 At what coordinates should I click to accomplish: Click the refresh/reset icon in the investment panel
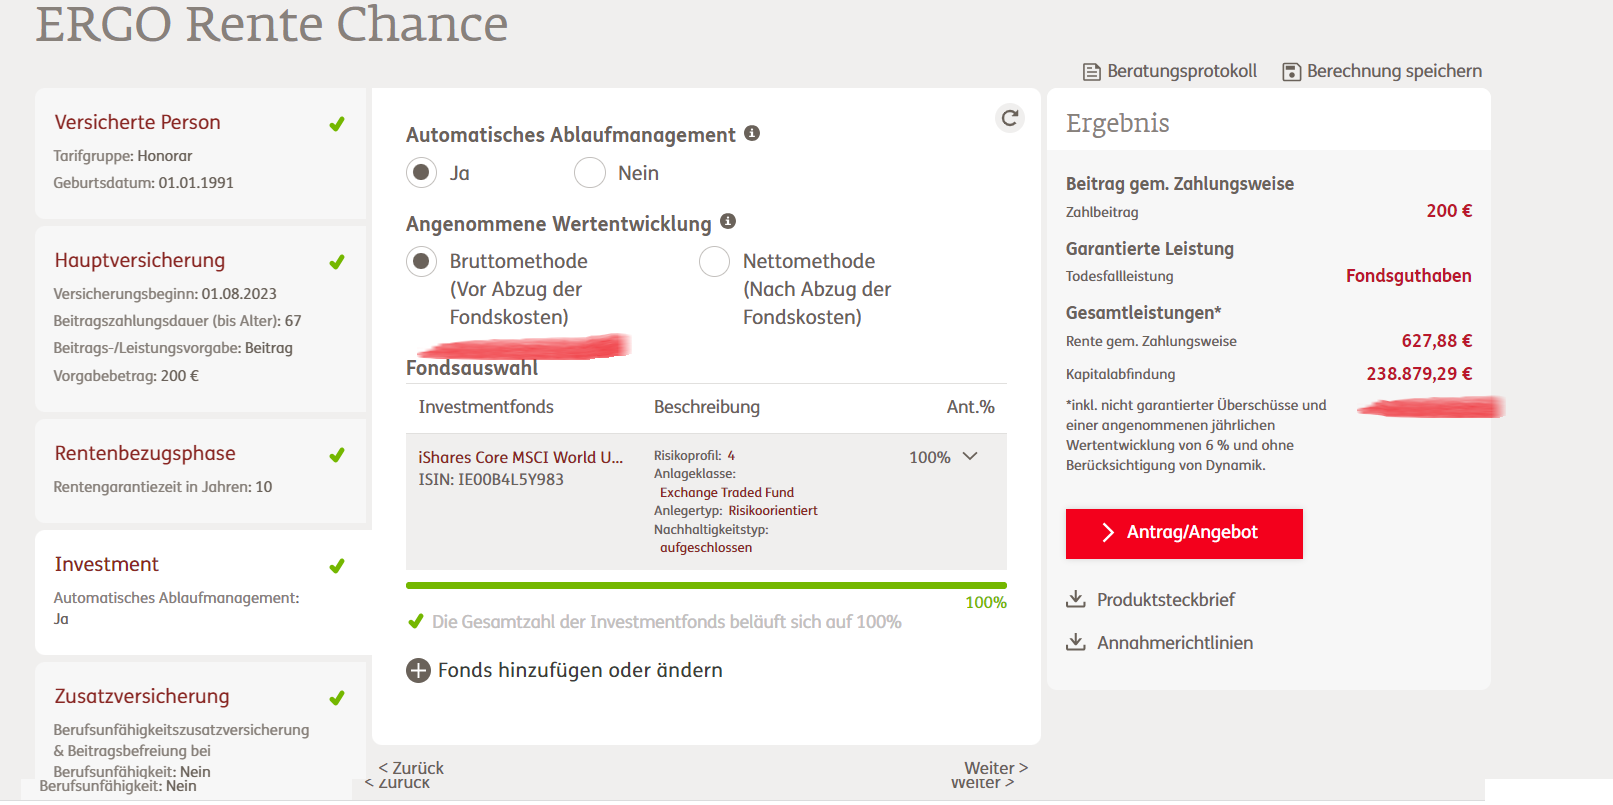click(1010, 118)
